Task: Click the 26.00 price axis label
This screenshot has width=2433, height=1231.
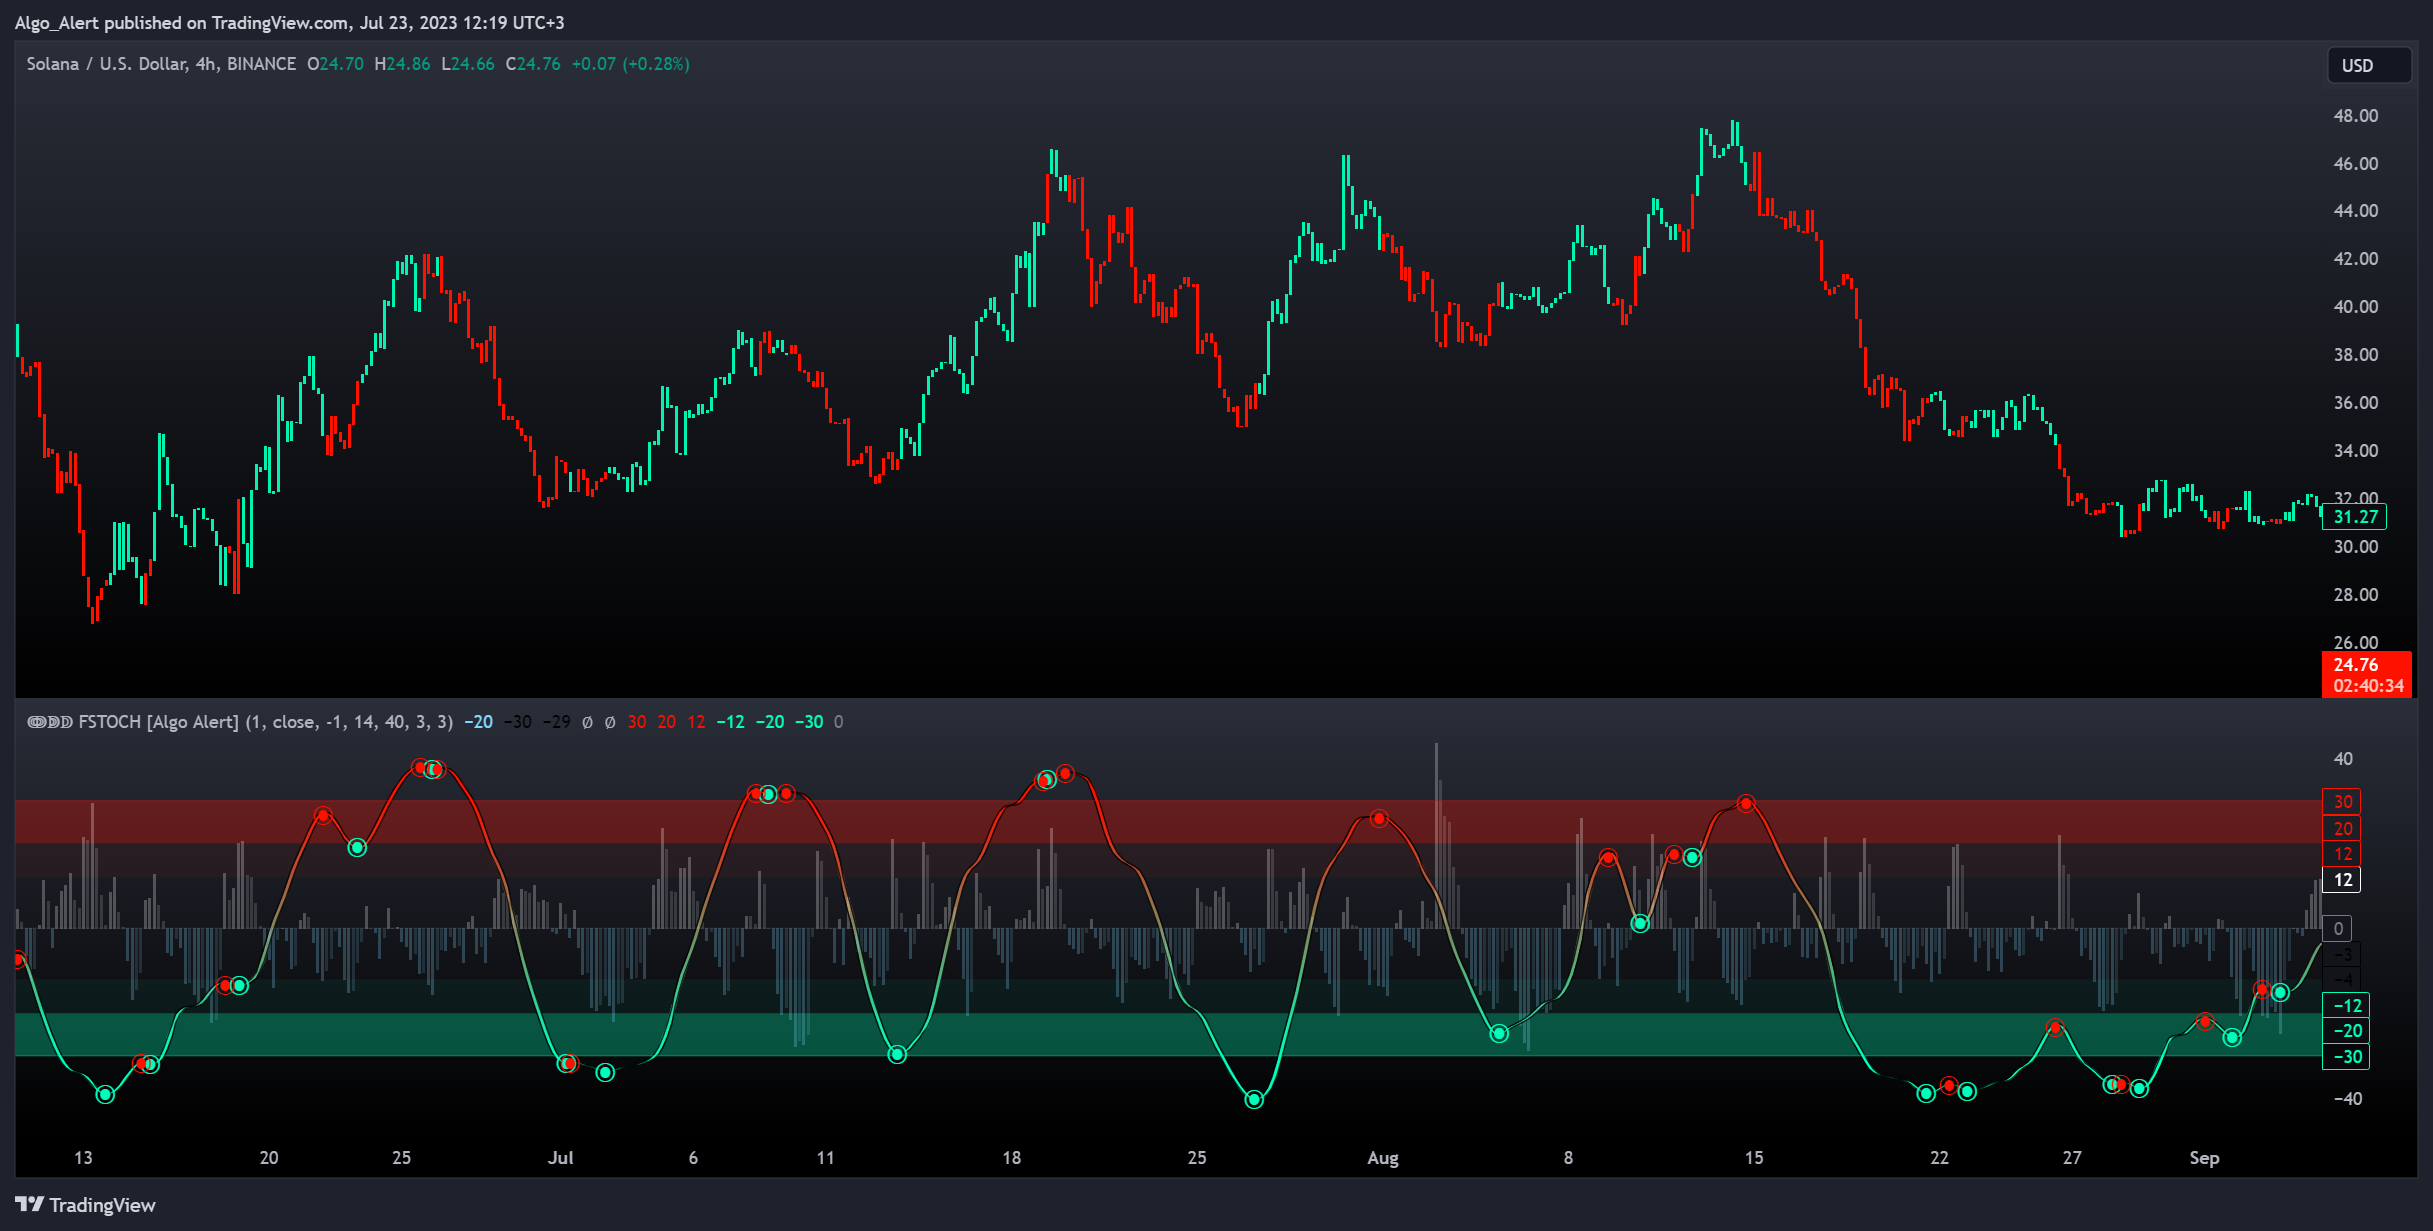Action: 2356,642
